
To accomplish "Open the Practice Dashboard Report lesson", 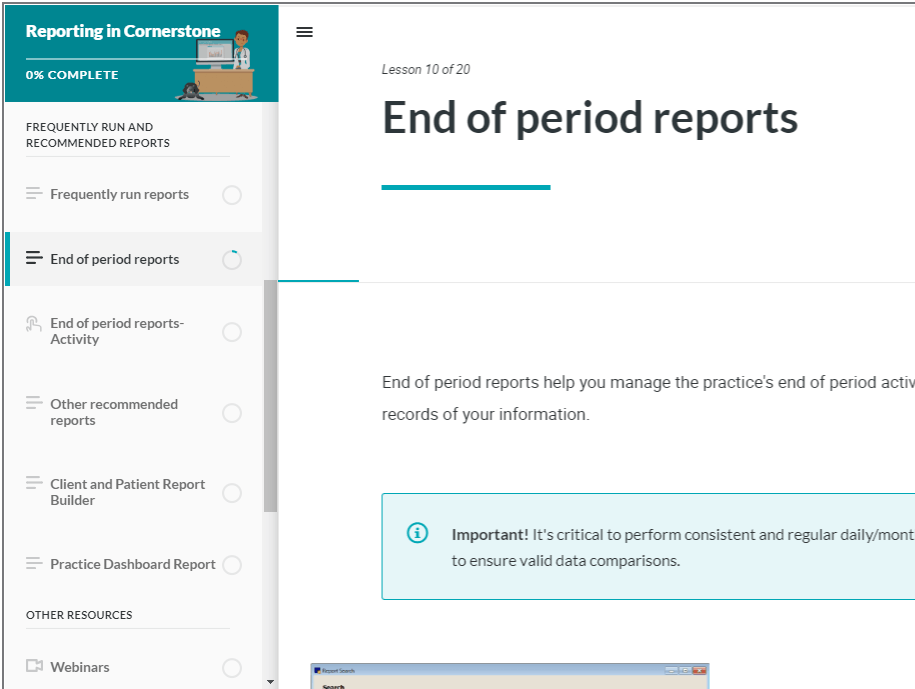I will [x=134, y=565].
